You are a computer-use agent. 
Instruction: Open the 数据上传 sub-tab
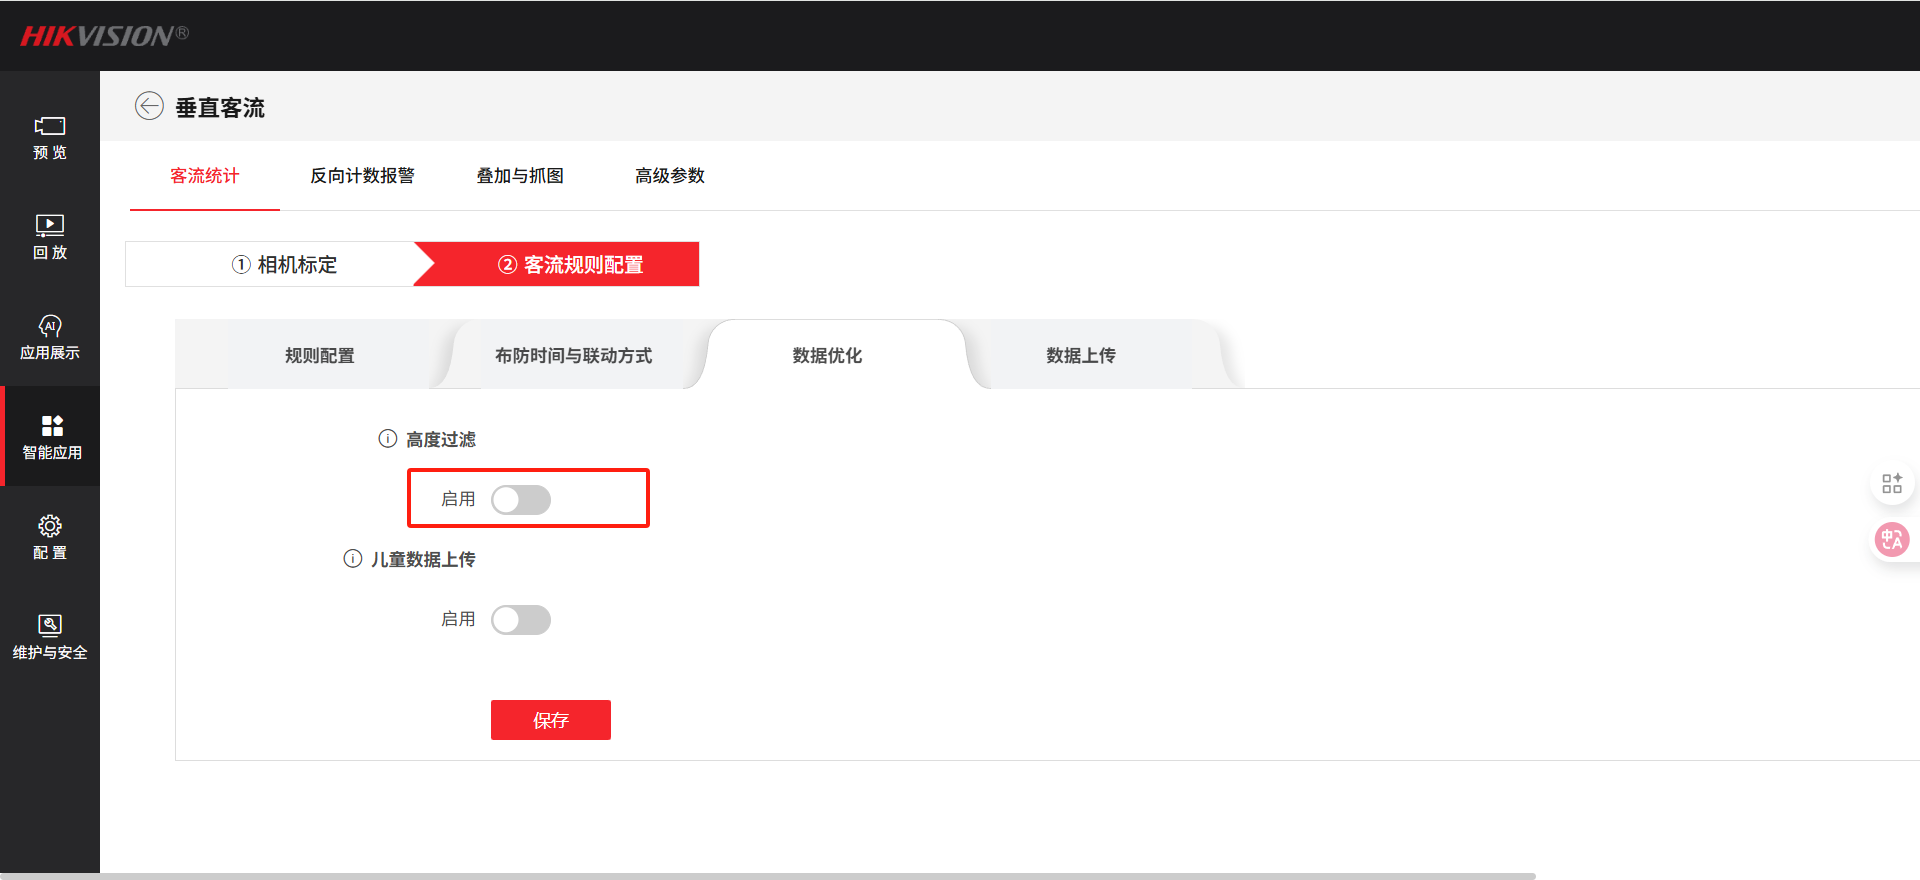point(1081,356)
